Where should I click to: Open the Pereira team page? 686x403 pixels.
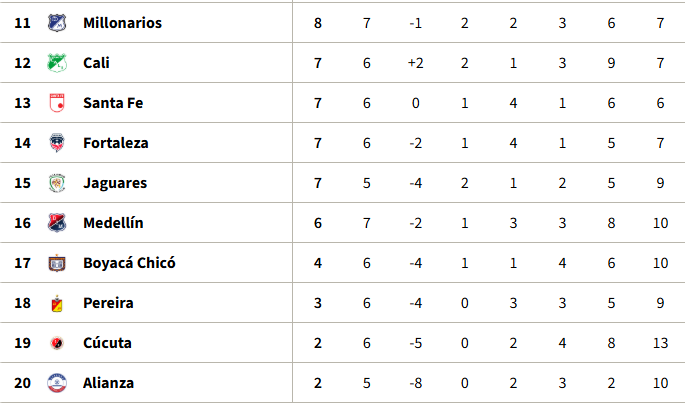(x=108, y=303)
